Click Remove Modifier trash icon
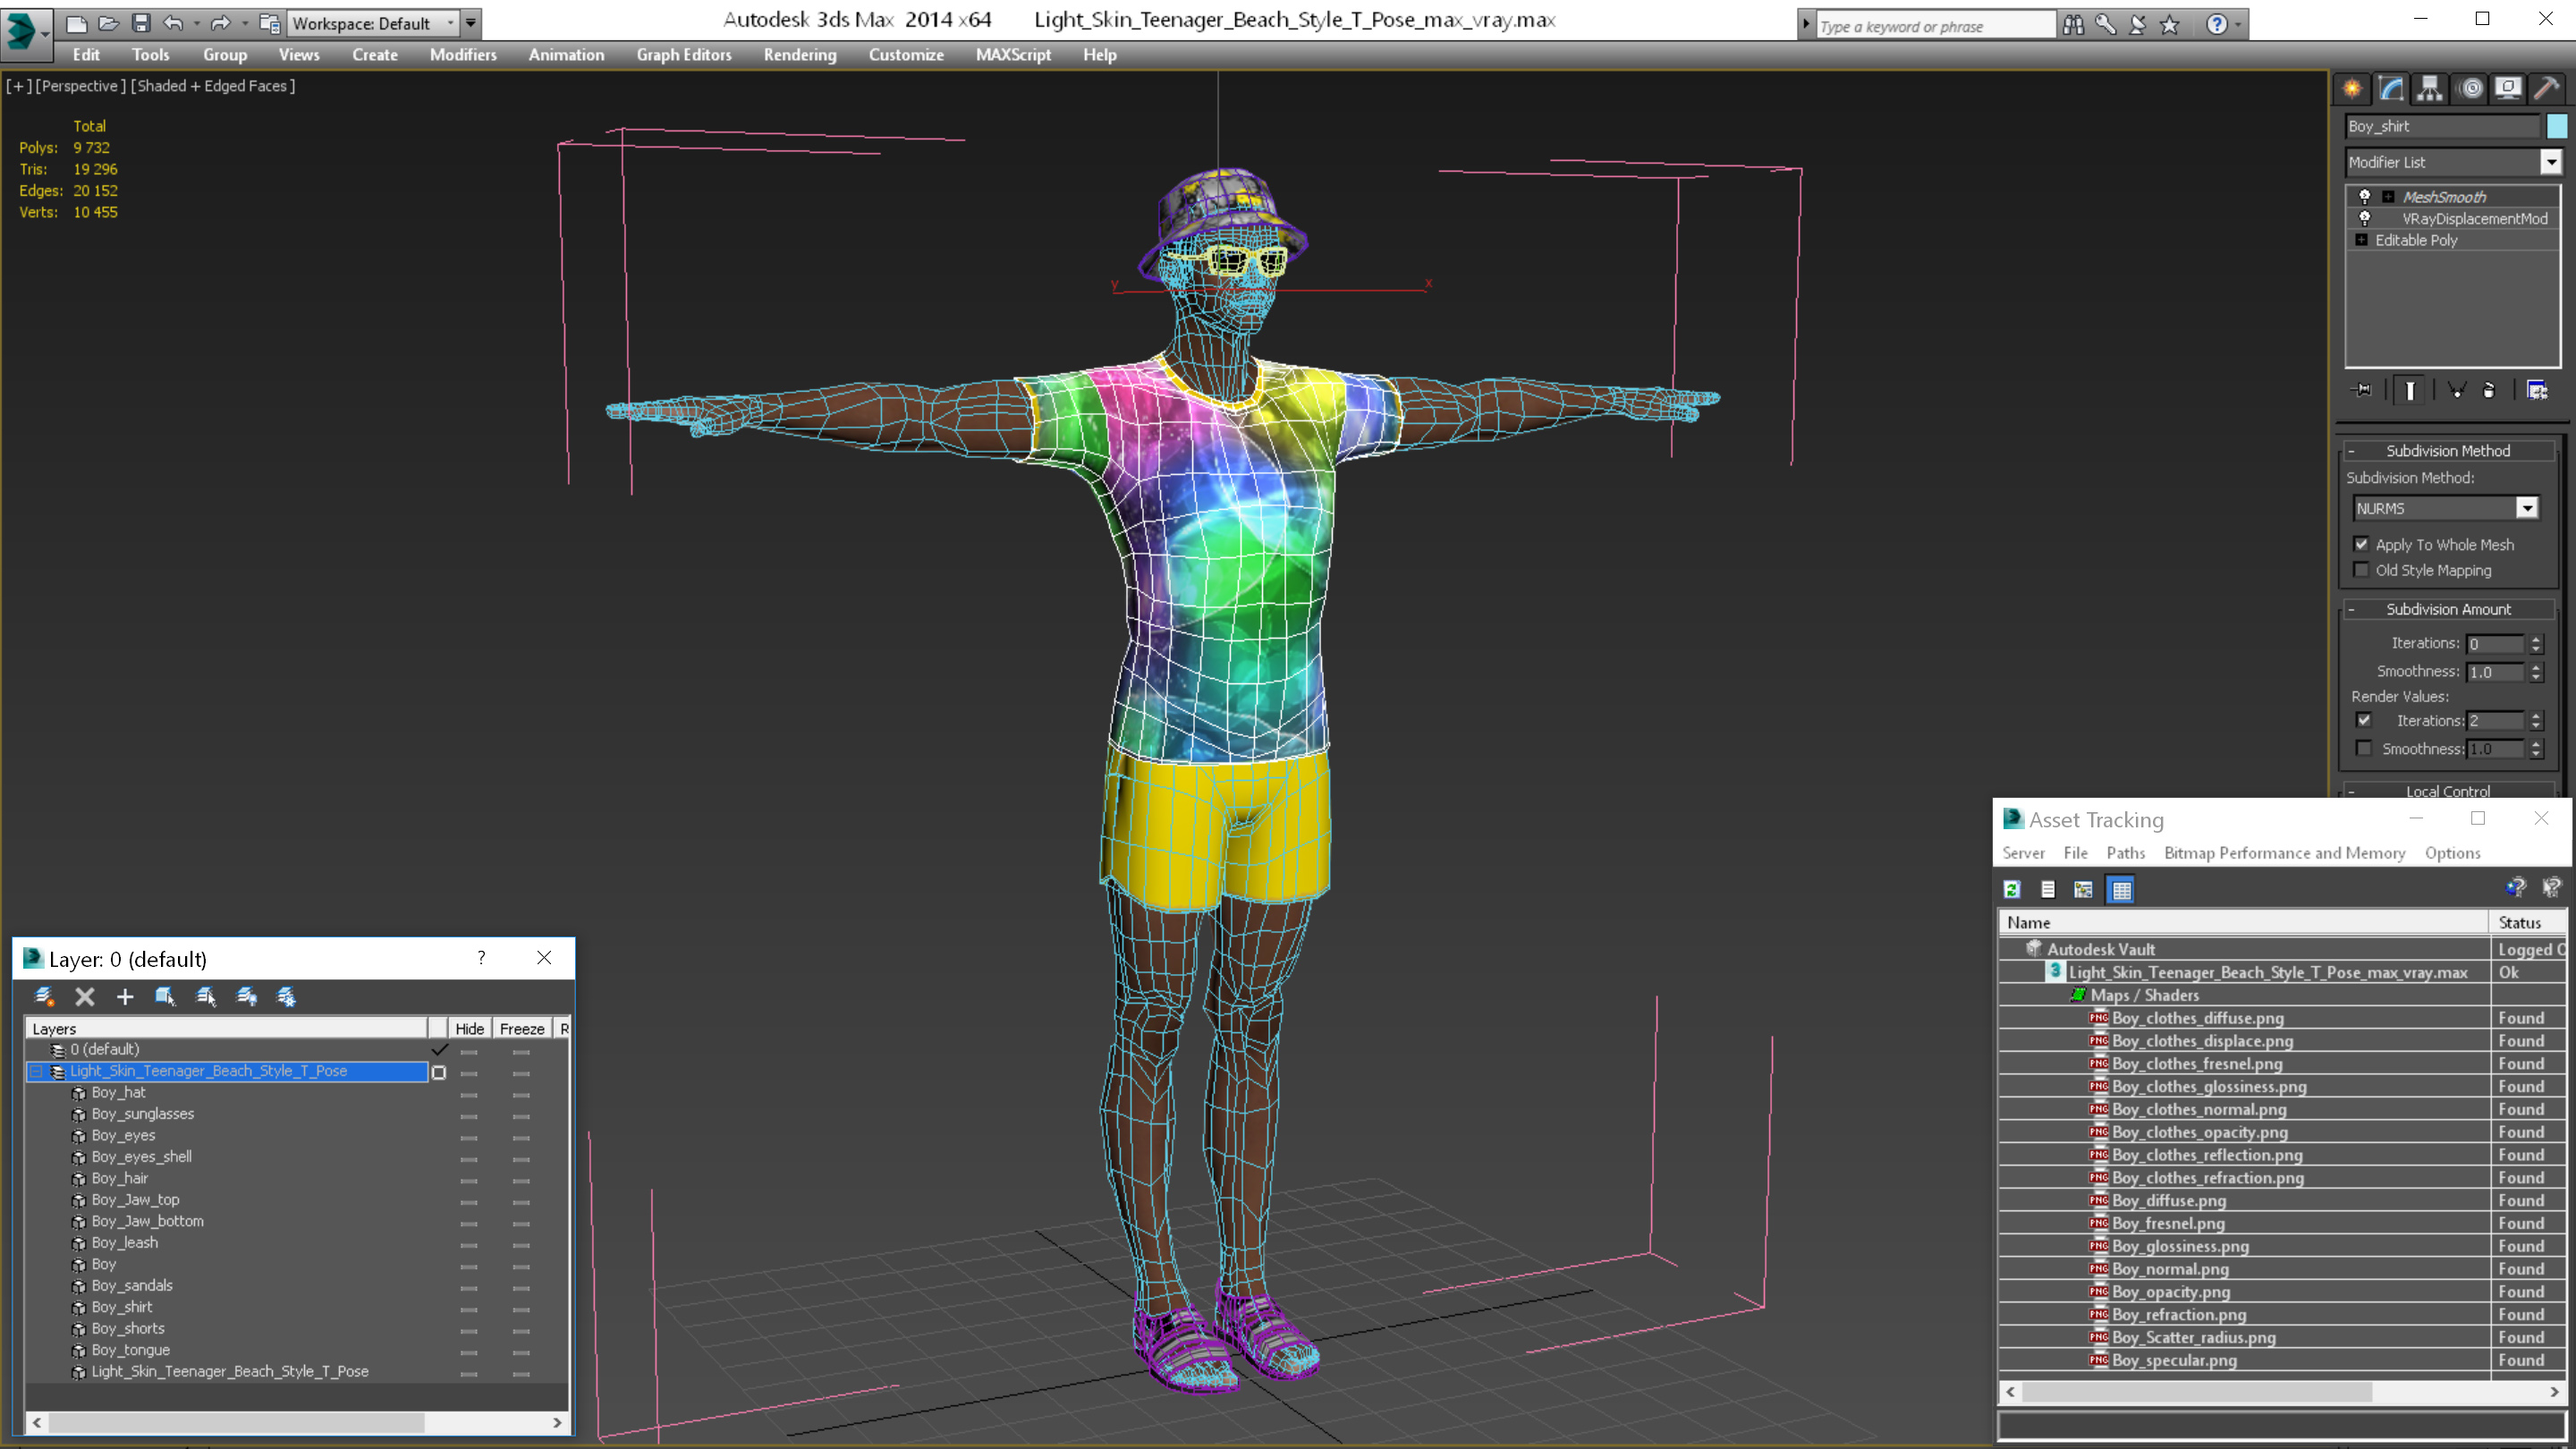 pyautogui.click(x=2489, y=390)
